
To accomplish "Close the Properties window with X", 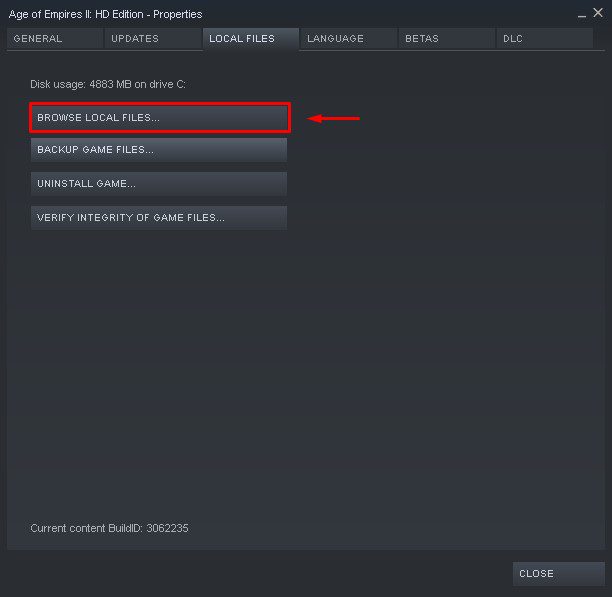I will (x=598, y=13).
